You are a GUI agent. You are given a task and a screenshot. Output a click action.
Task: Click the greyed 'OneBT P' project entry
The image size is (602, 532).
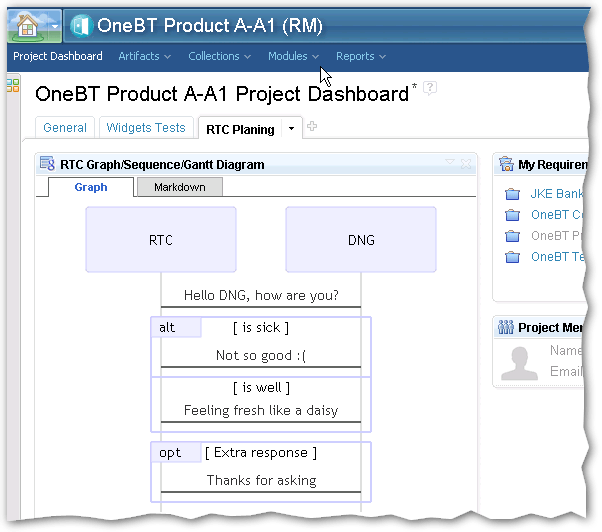point(557,235)
